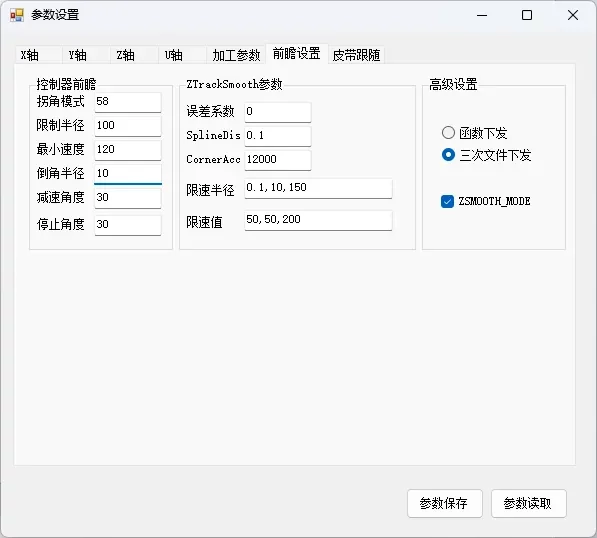
Task: Click the application icon in title bar
Action: tap(17, 15)
